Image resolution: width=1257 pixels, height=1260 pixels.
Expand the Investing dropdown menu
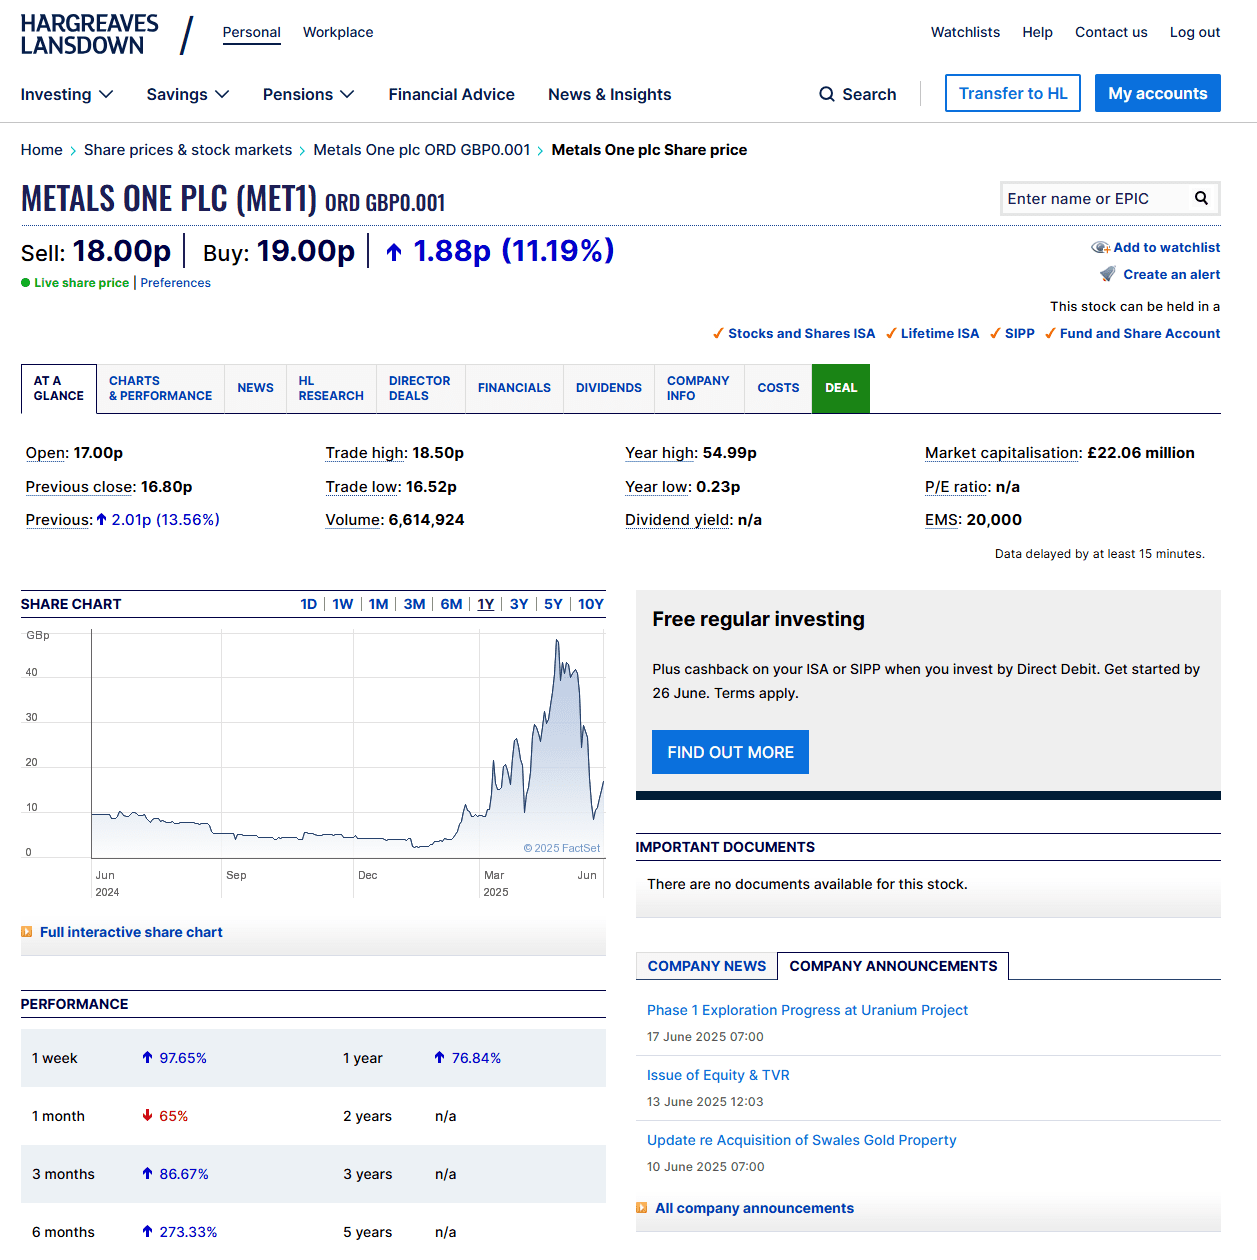67,94
